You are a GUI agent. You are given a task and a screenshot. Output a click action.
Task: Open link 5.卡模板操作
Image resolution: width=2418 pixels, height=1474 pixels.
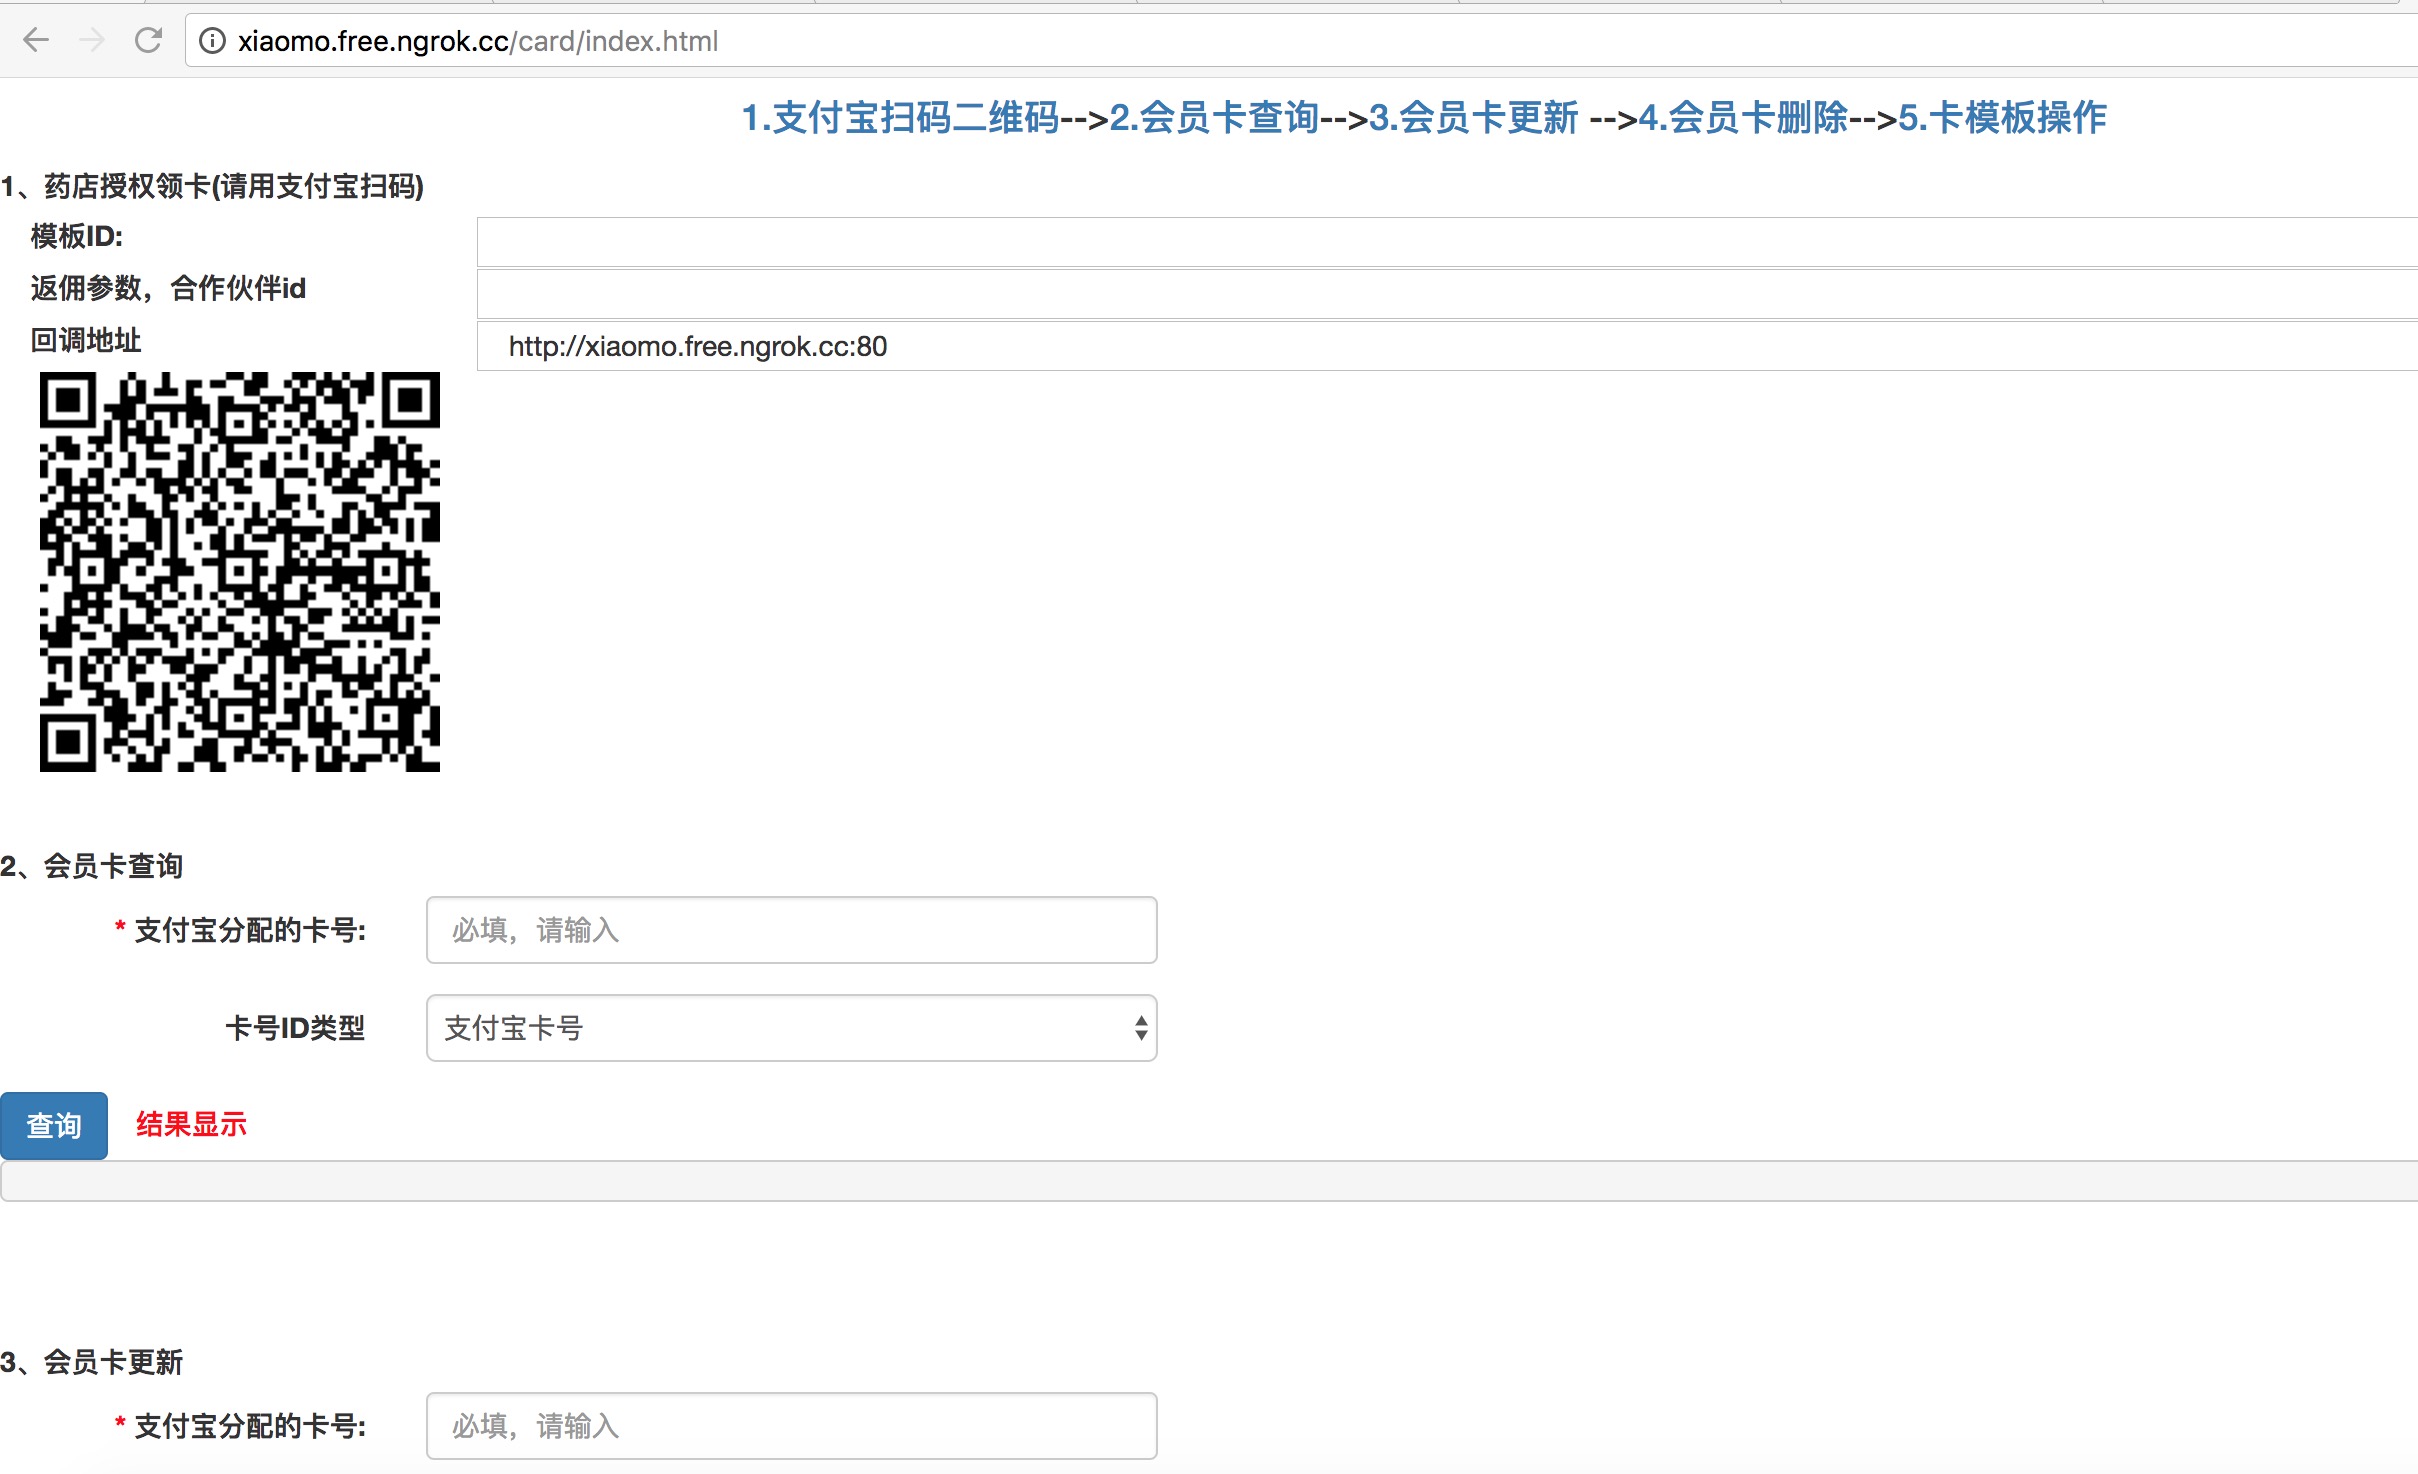[x=2002, y=118]
